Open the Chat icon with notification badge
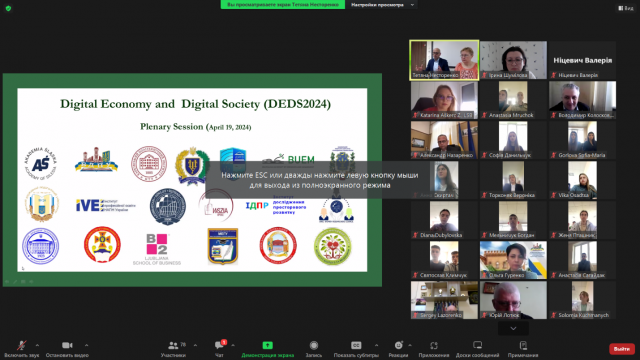Screen dimensions: 640x360 [x=220, y=345]
